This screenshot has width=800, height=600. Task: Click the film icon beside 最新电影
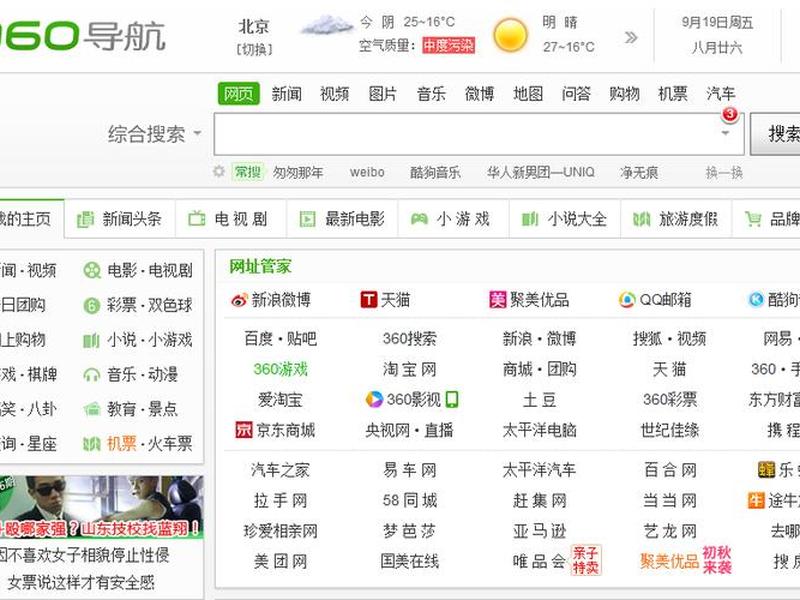pos(307,219)
